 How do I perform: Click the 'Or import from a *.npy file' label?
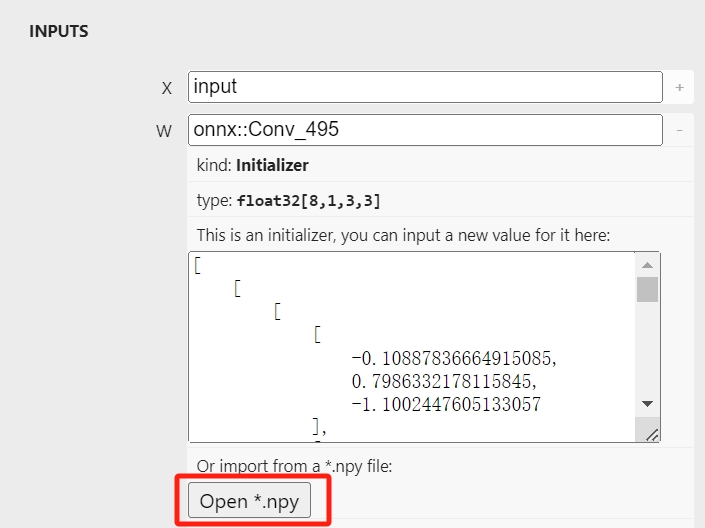click(294, 466)
